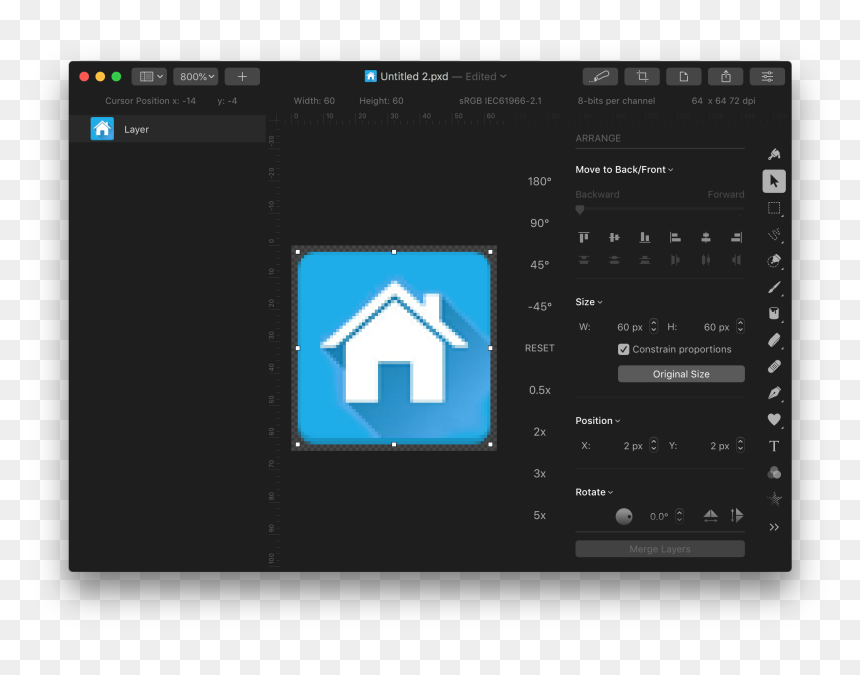Flip the layer horizontally
The image size is (860, 675).
coord(710,515)
